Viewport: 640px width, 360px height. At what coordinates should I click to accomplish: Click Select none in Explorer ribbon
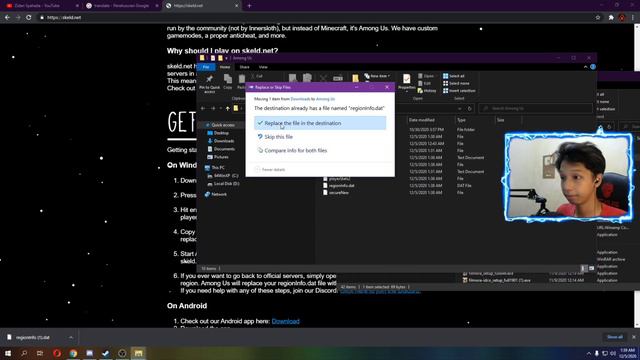[x=456, y=83]
